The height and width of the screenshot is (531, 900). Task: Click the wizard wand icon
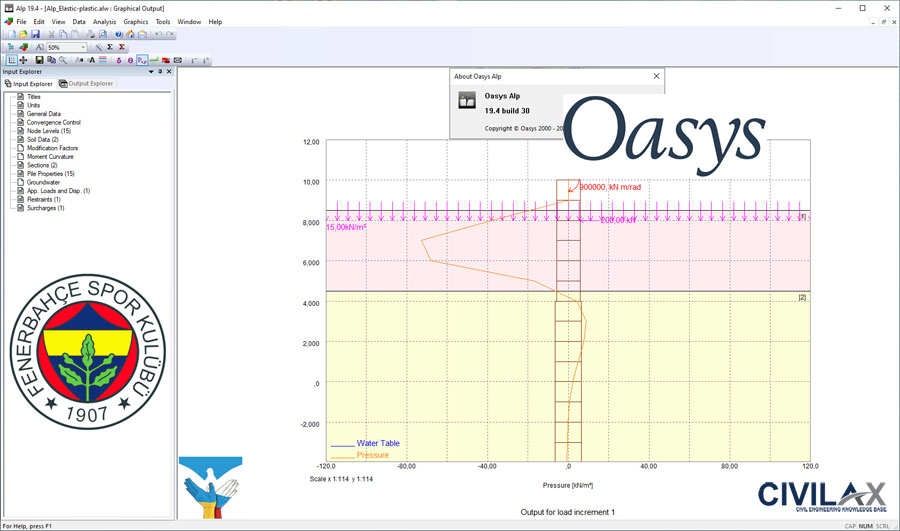(99, 47)
